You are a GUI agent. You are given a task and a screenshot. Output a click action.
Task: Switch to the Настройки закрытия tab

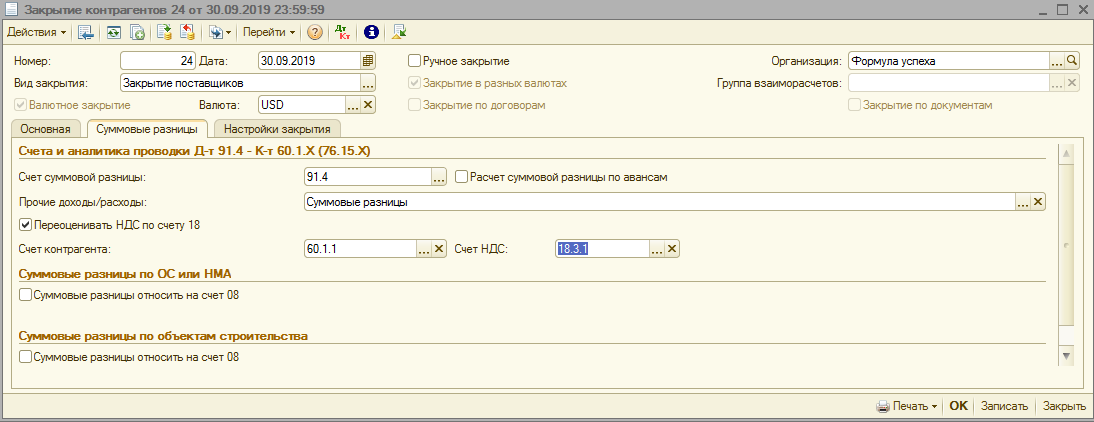277,129
